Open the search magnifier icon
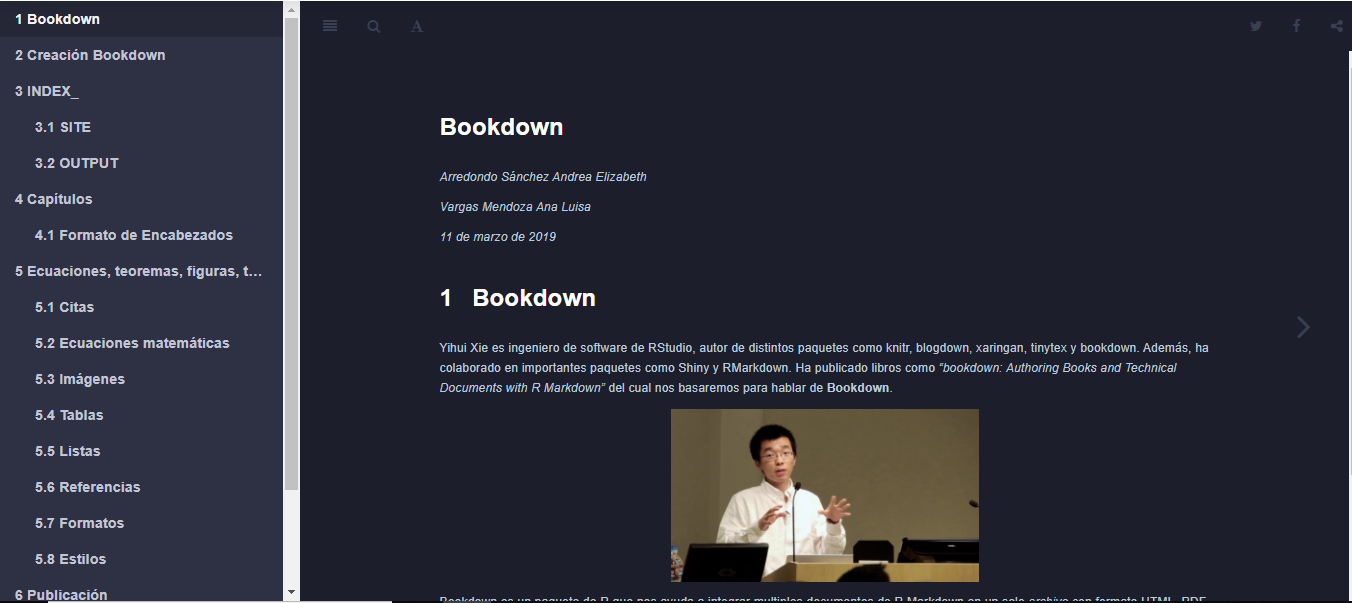Screen dimensions: 1352x603 pos(374,27)
